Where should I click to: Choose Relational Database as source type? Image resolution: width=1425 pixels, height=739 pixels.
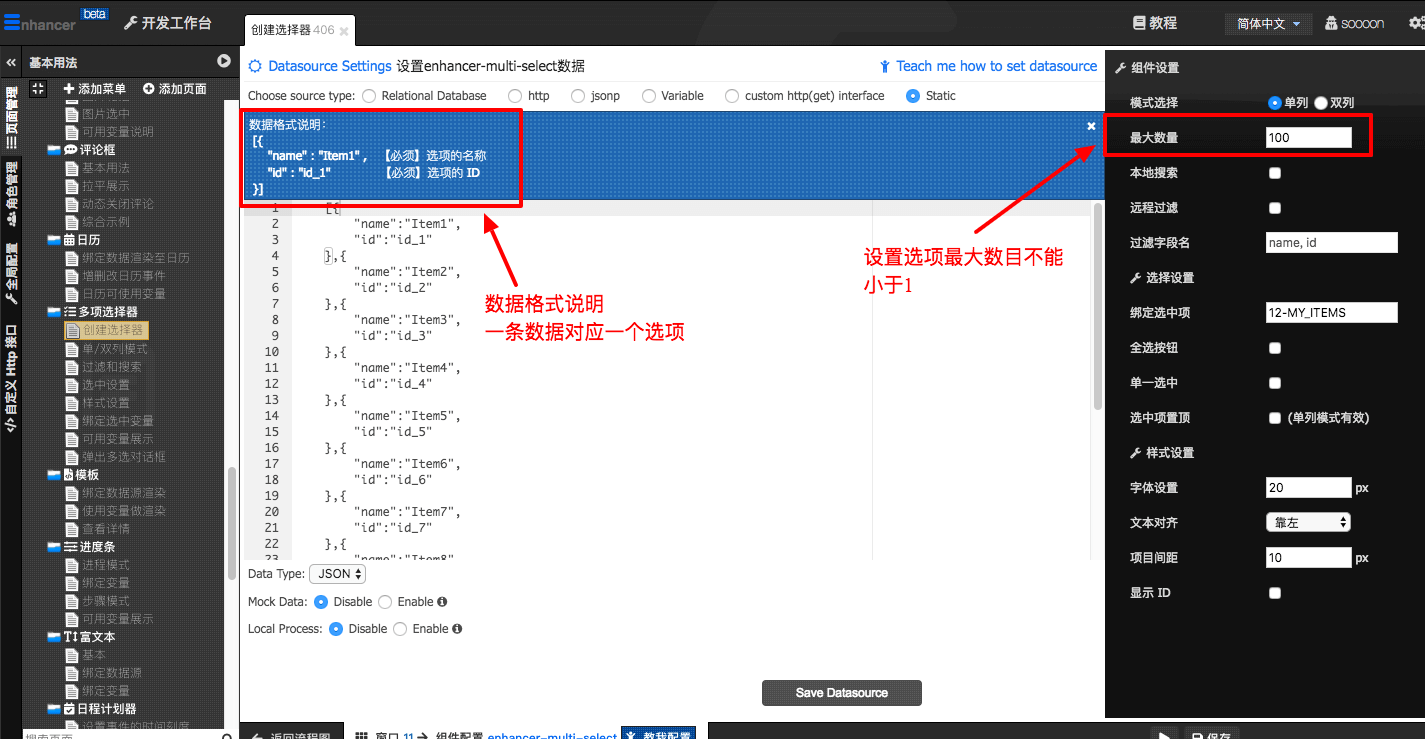click(369, 96)
